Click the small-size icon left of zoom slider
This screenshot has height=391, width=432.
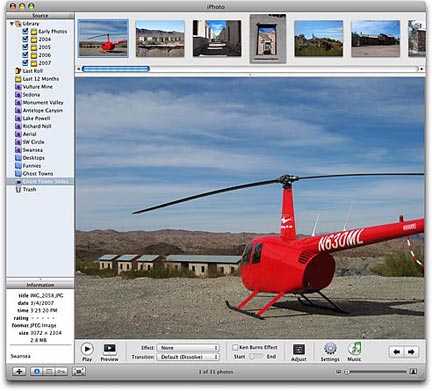(x=339, y=371)
